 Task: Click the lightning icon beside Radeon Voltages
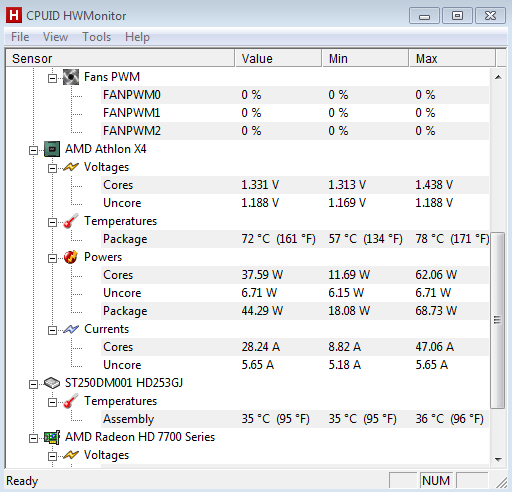click(71, 455)
